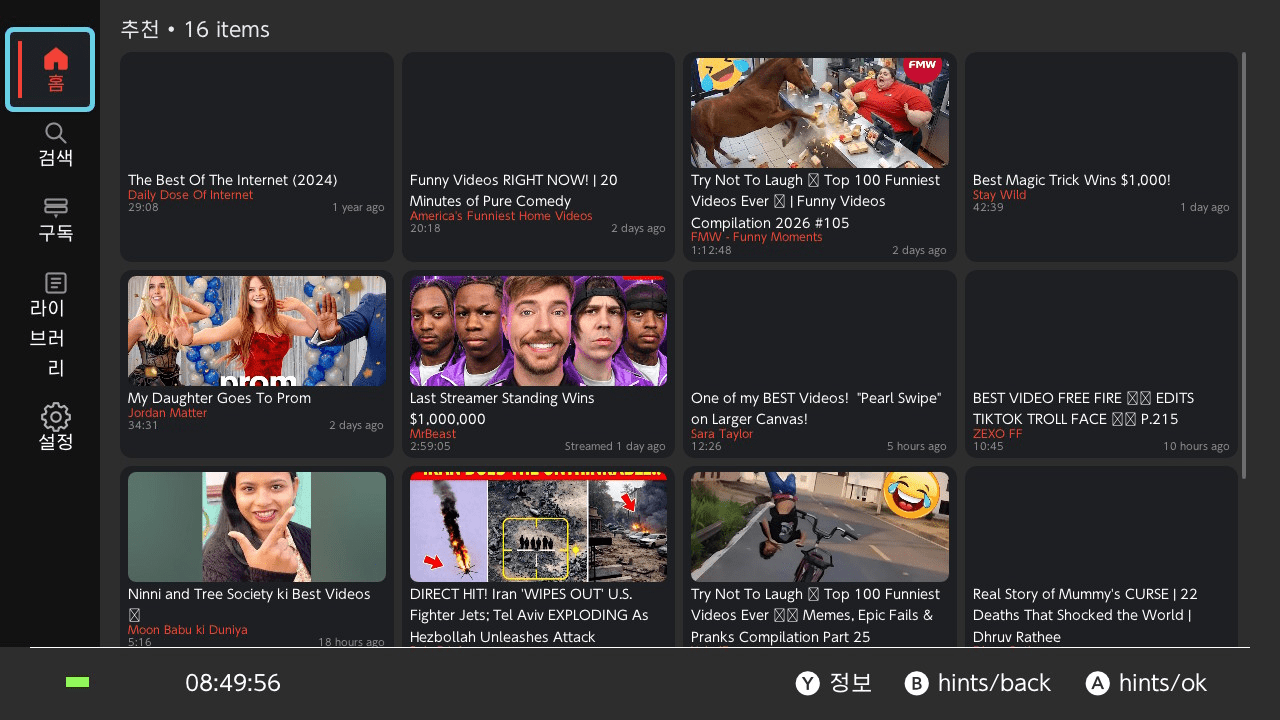Image resolution: width=1280 pixels, height=720 pixels.
Task: Click the 29:08 video duration
Action: (143, 207)
